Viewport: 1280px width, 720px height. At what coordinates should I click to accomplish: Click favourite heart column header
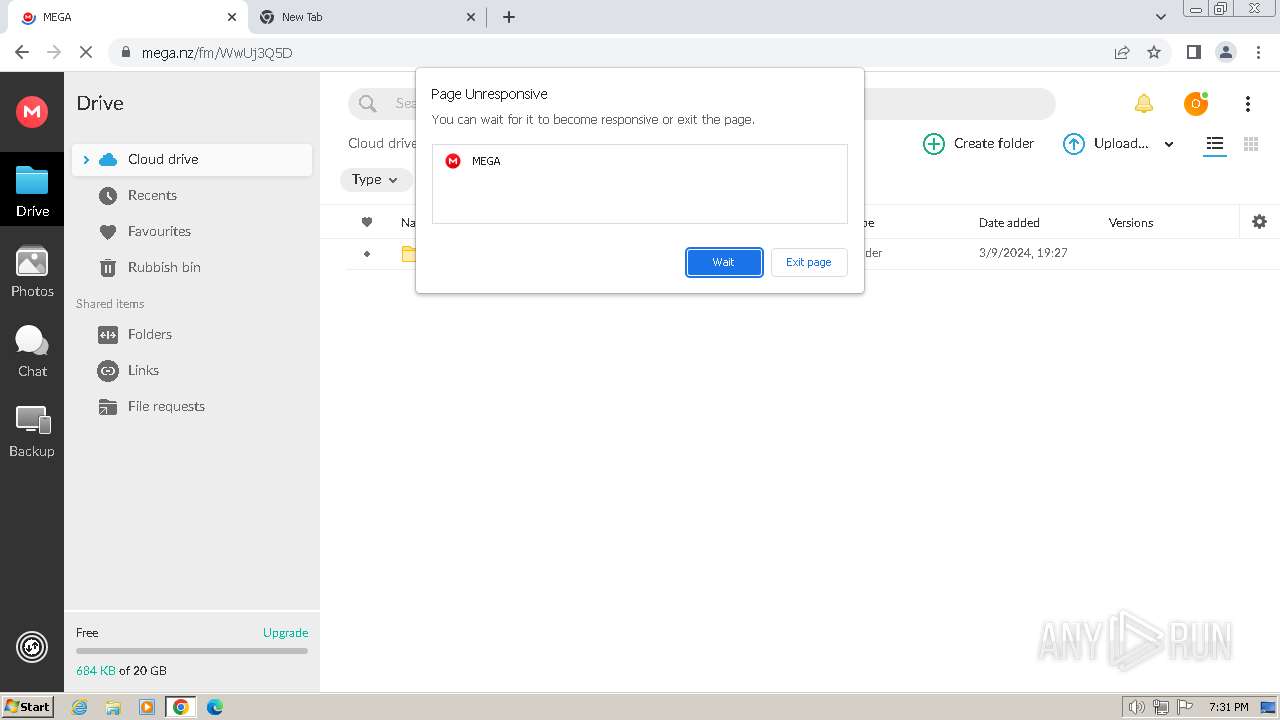point(367,222)
